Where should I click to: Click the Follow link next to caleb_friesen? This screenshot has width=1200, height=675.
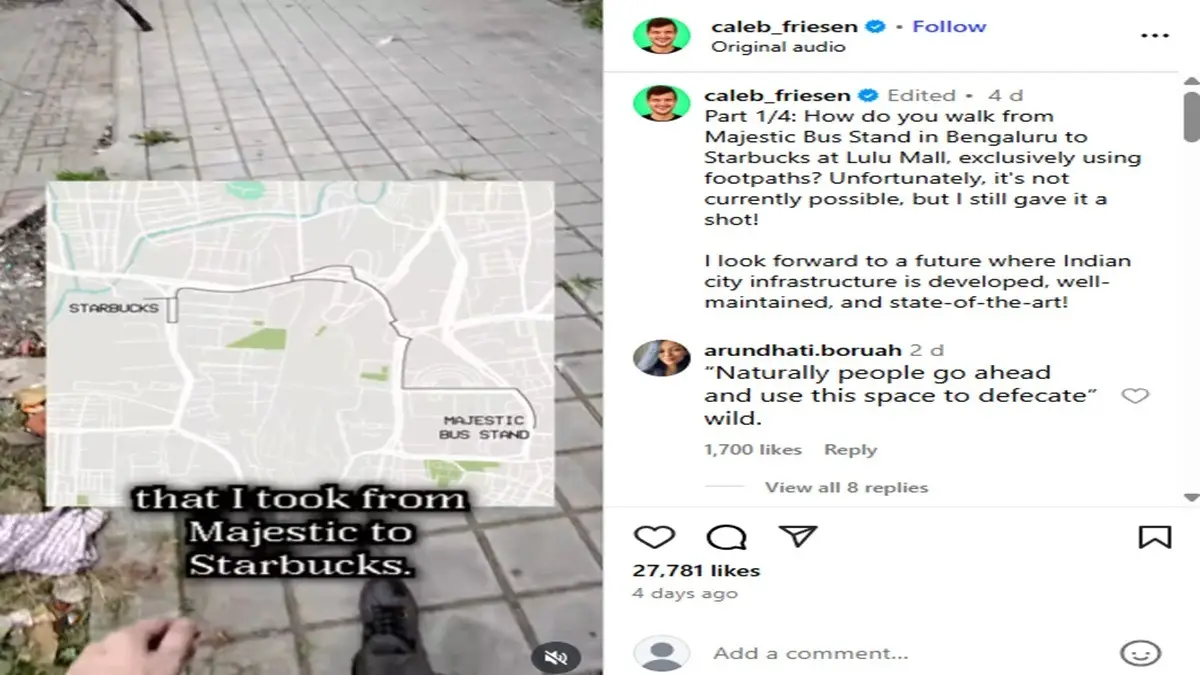pos(949,26)
